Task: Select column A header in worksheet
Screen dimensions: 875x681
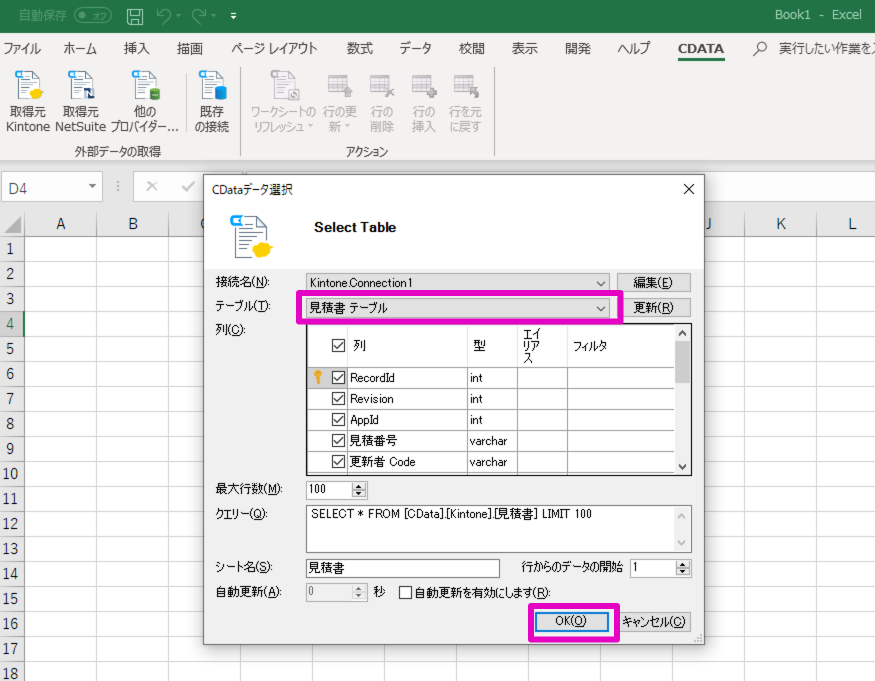Action: tap(60, 224)
